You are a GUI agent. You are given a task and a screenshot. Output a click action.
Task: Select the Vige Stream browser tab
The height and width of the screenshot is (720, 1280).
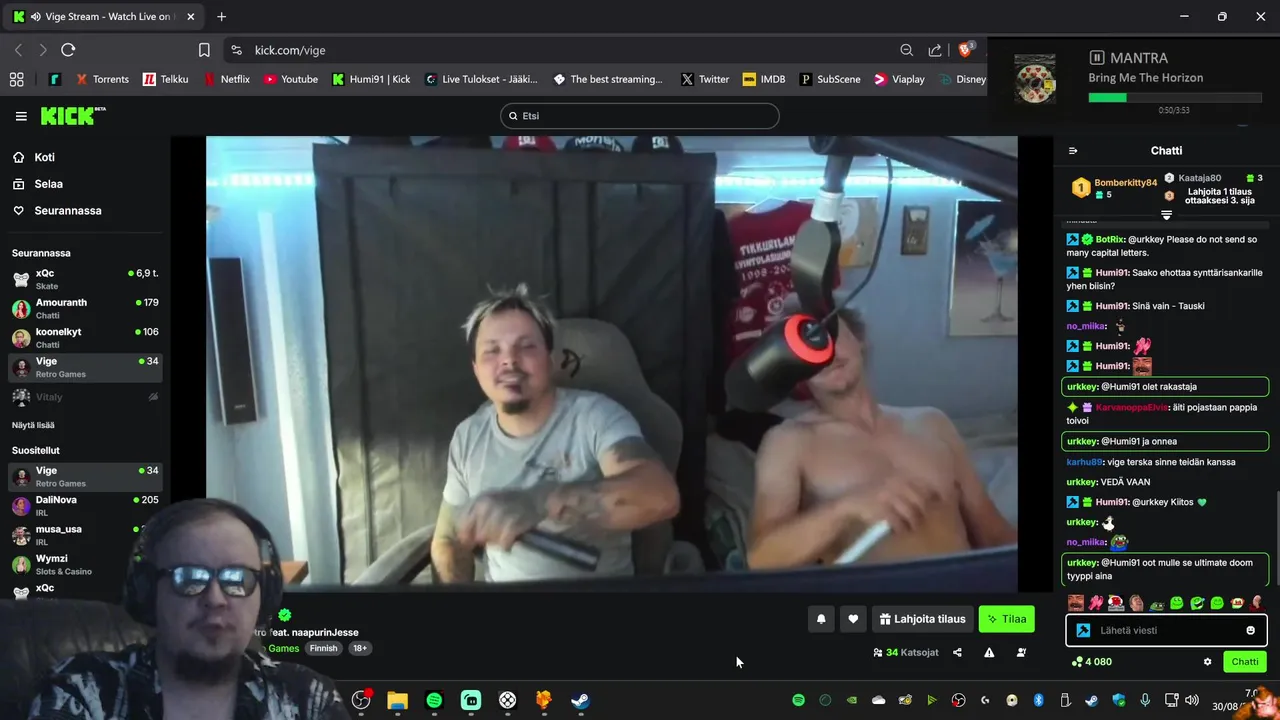point(104,17)
